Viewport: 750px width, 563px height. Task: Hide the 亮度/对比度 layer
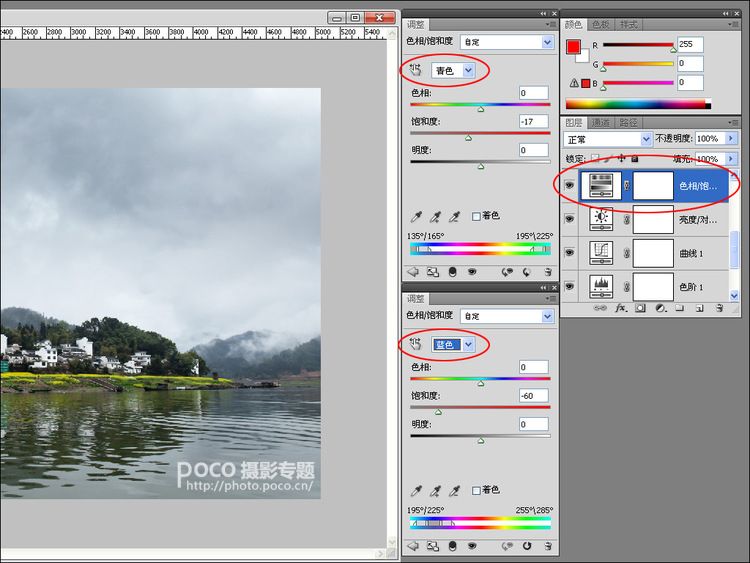pyautogui.click(x=569, y=219)
